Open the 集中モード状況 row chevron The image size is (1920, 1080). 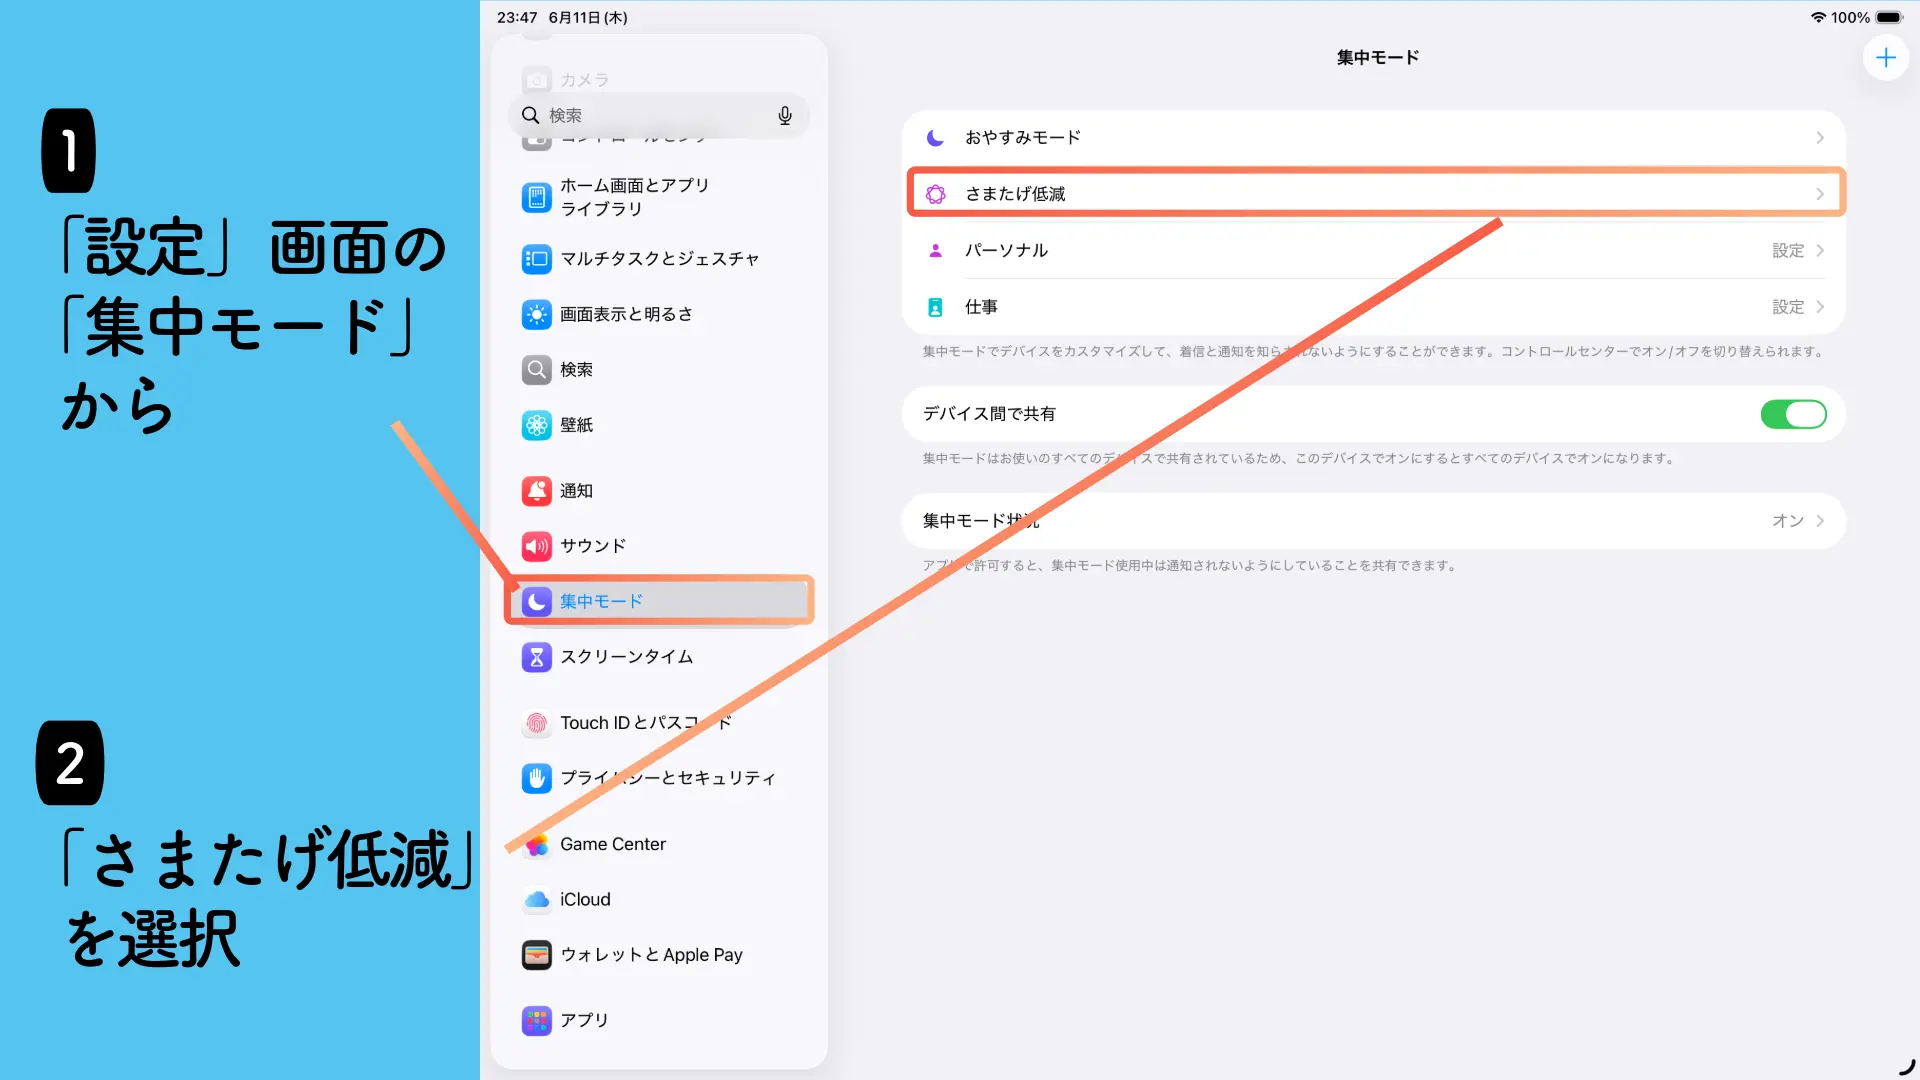(1820, 521)
